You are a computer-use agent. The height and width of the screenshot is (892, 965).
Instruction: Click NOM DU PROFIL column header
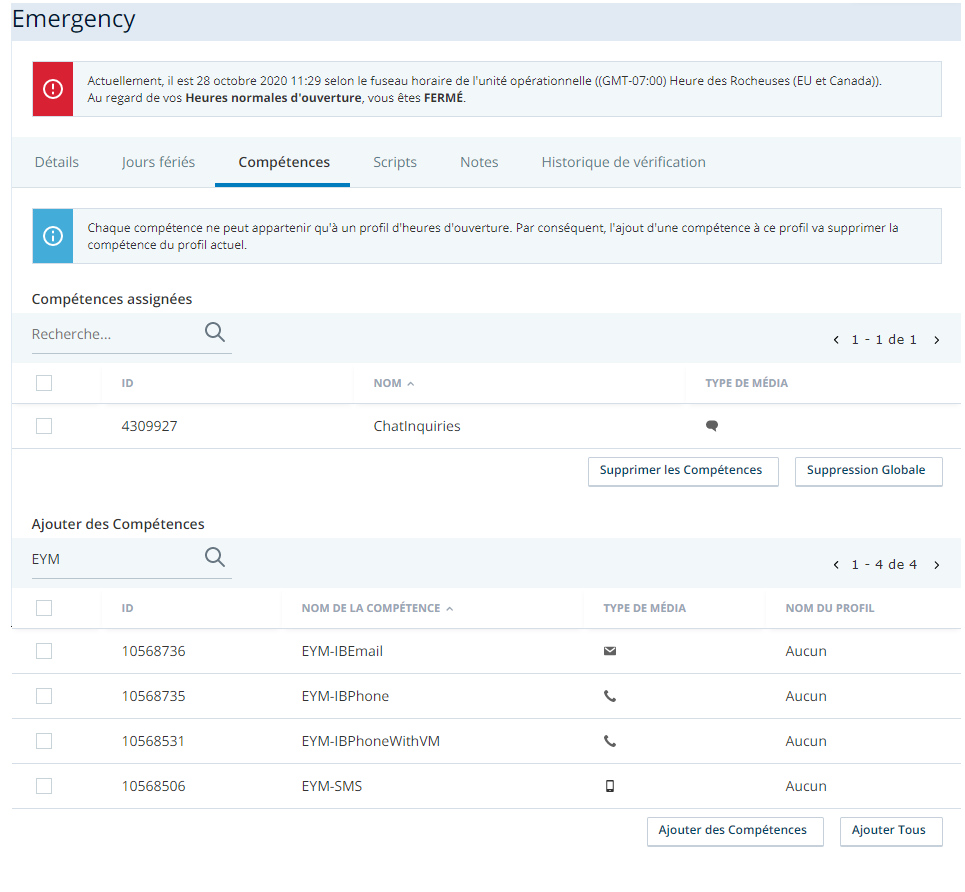(830, 608)
